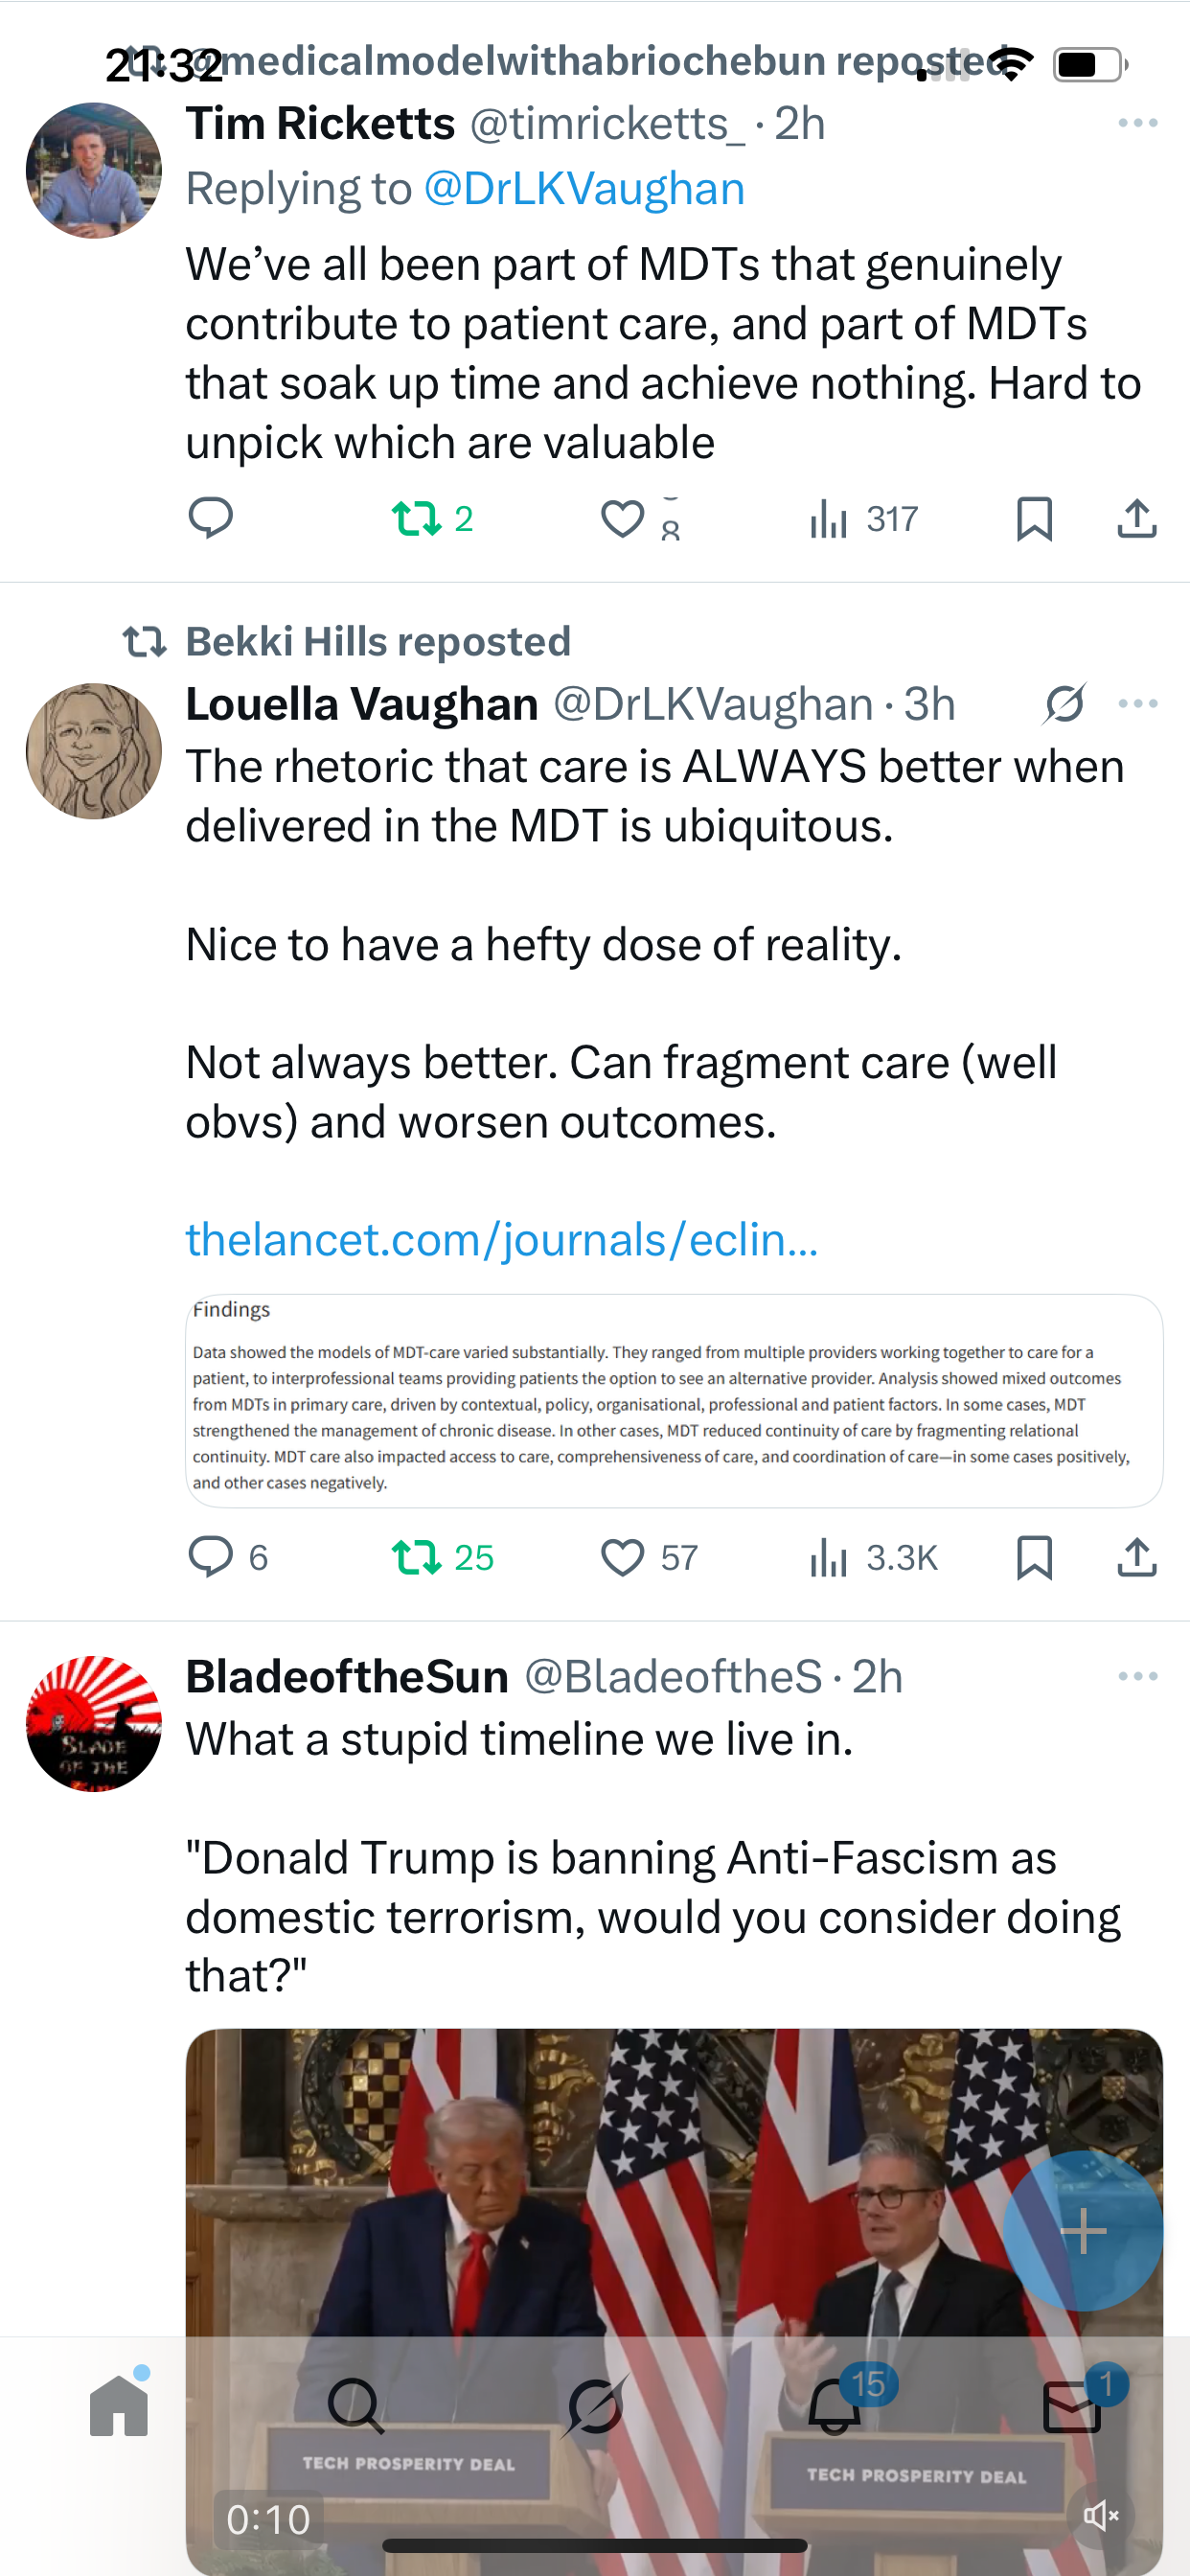Open more options on BladeoftheSun's tweet
Screen dimensions: 1190x2576
[x=1138, y=1676]
